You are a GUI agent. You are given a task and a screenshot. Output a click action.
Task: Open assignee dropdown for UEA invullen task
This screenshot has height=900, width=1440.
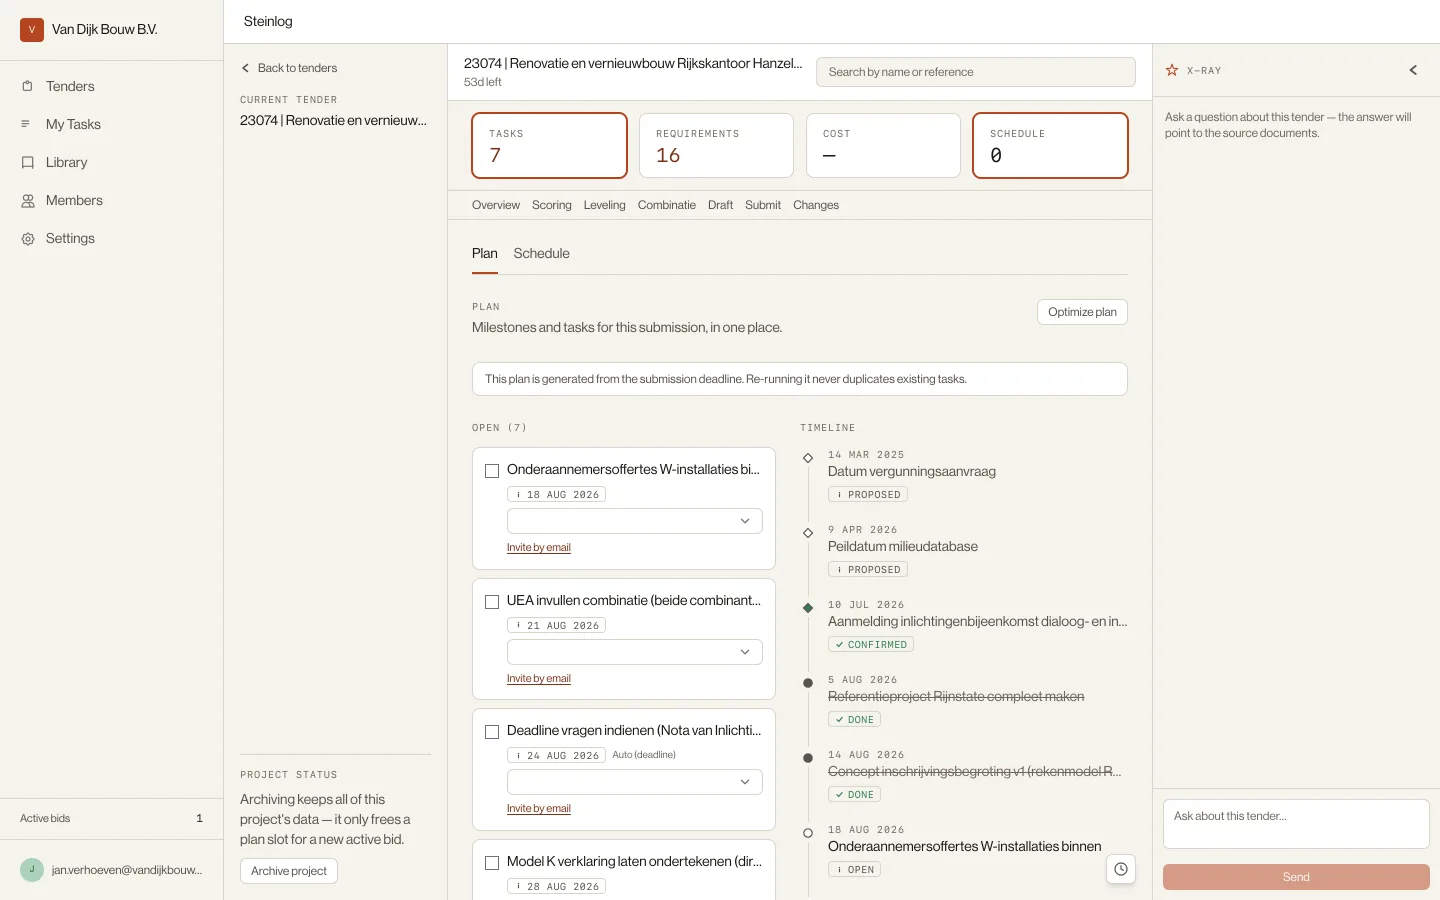[635, 652]
